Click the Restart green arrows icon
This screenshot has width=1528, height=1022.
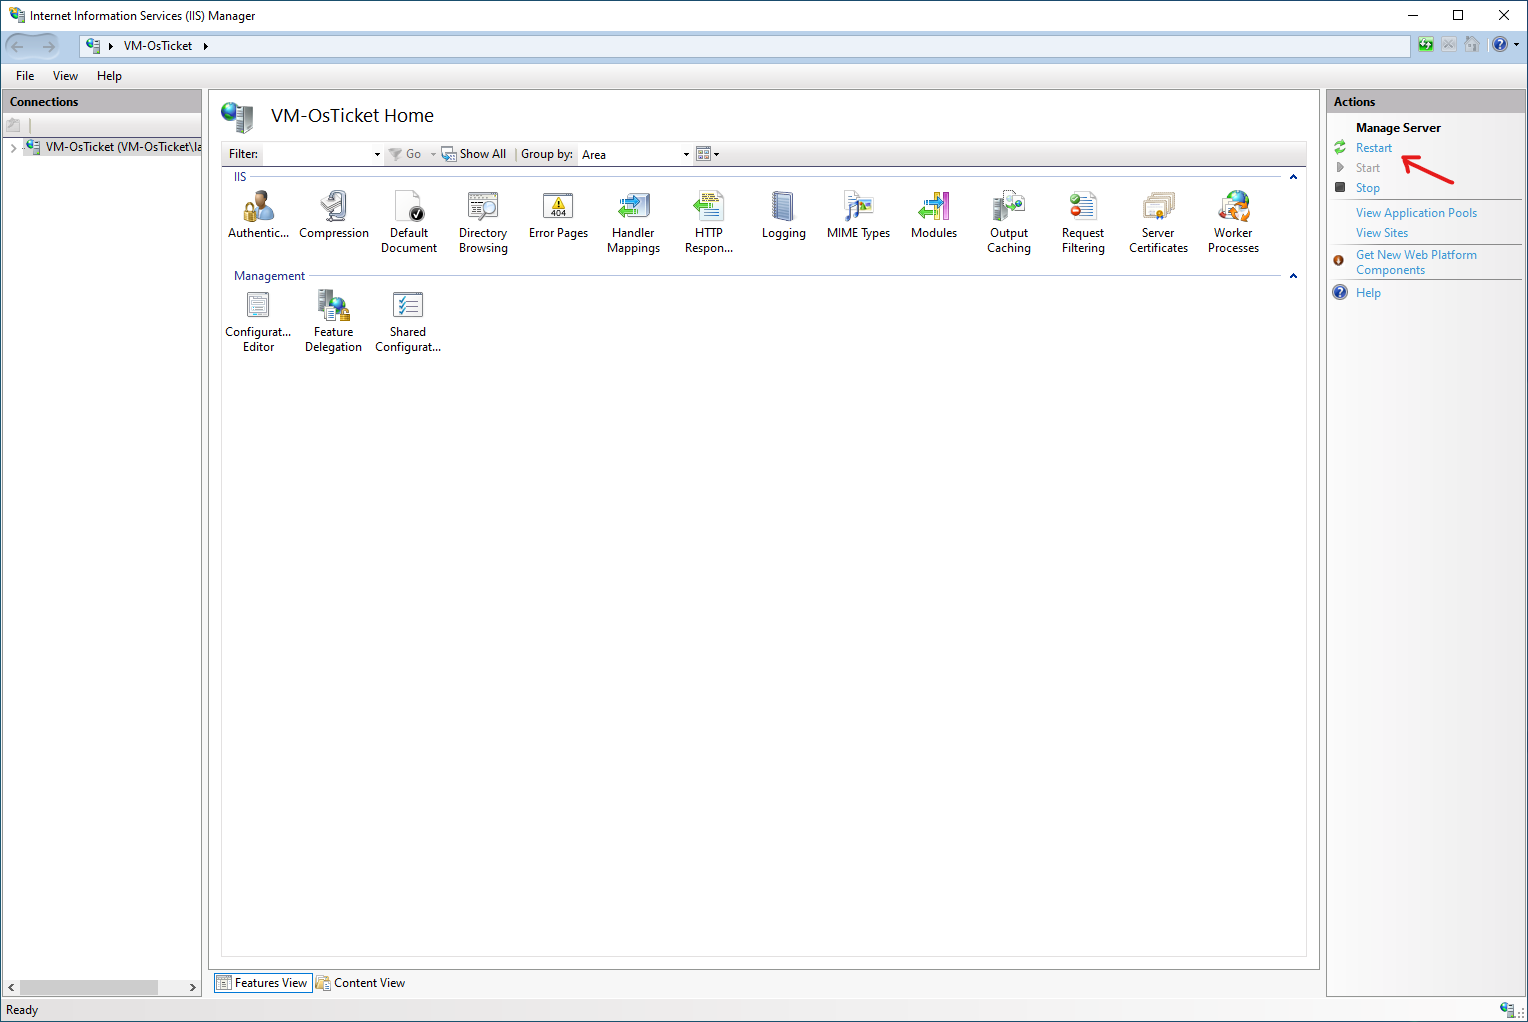click(1340, 148)
